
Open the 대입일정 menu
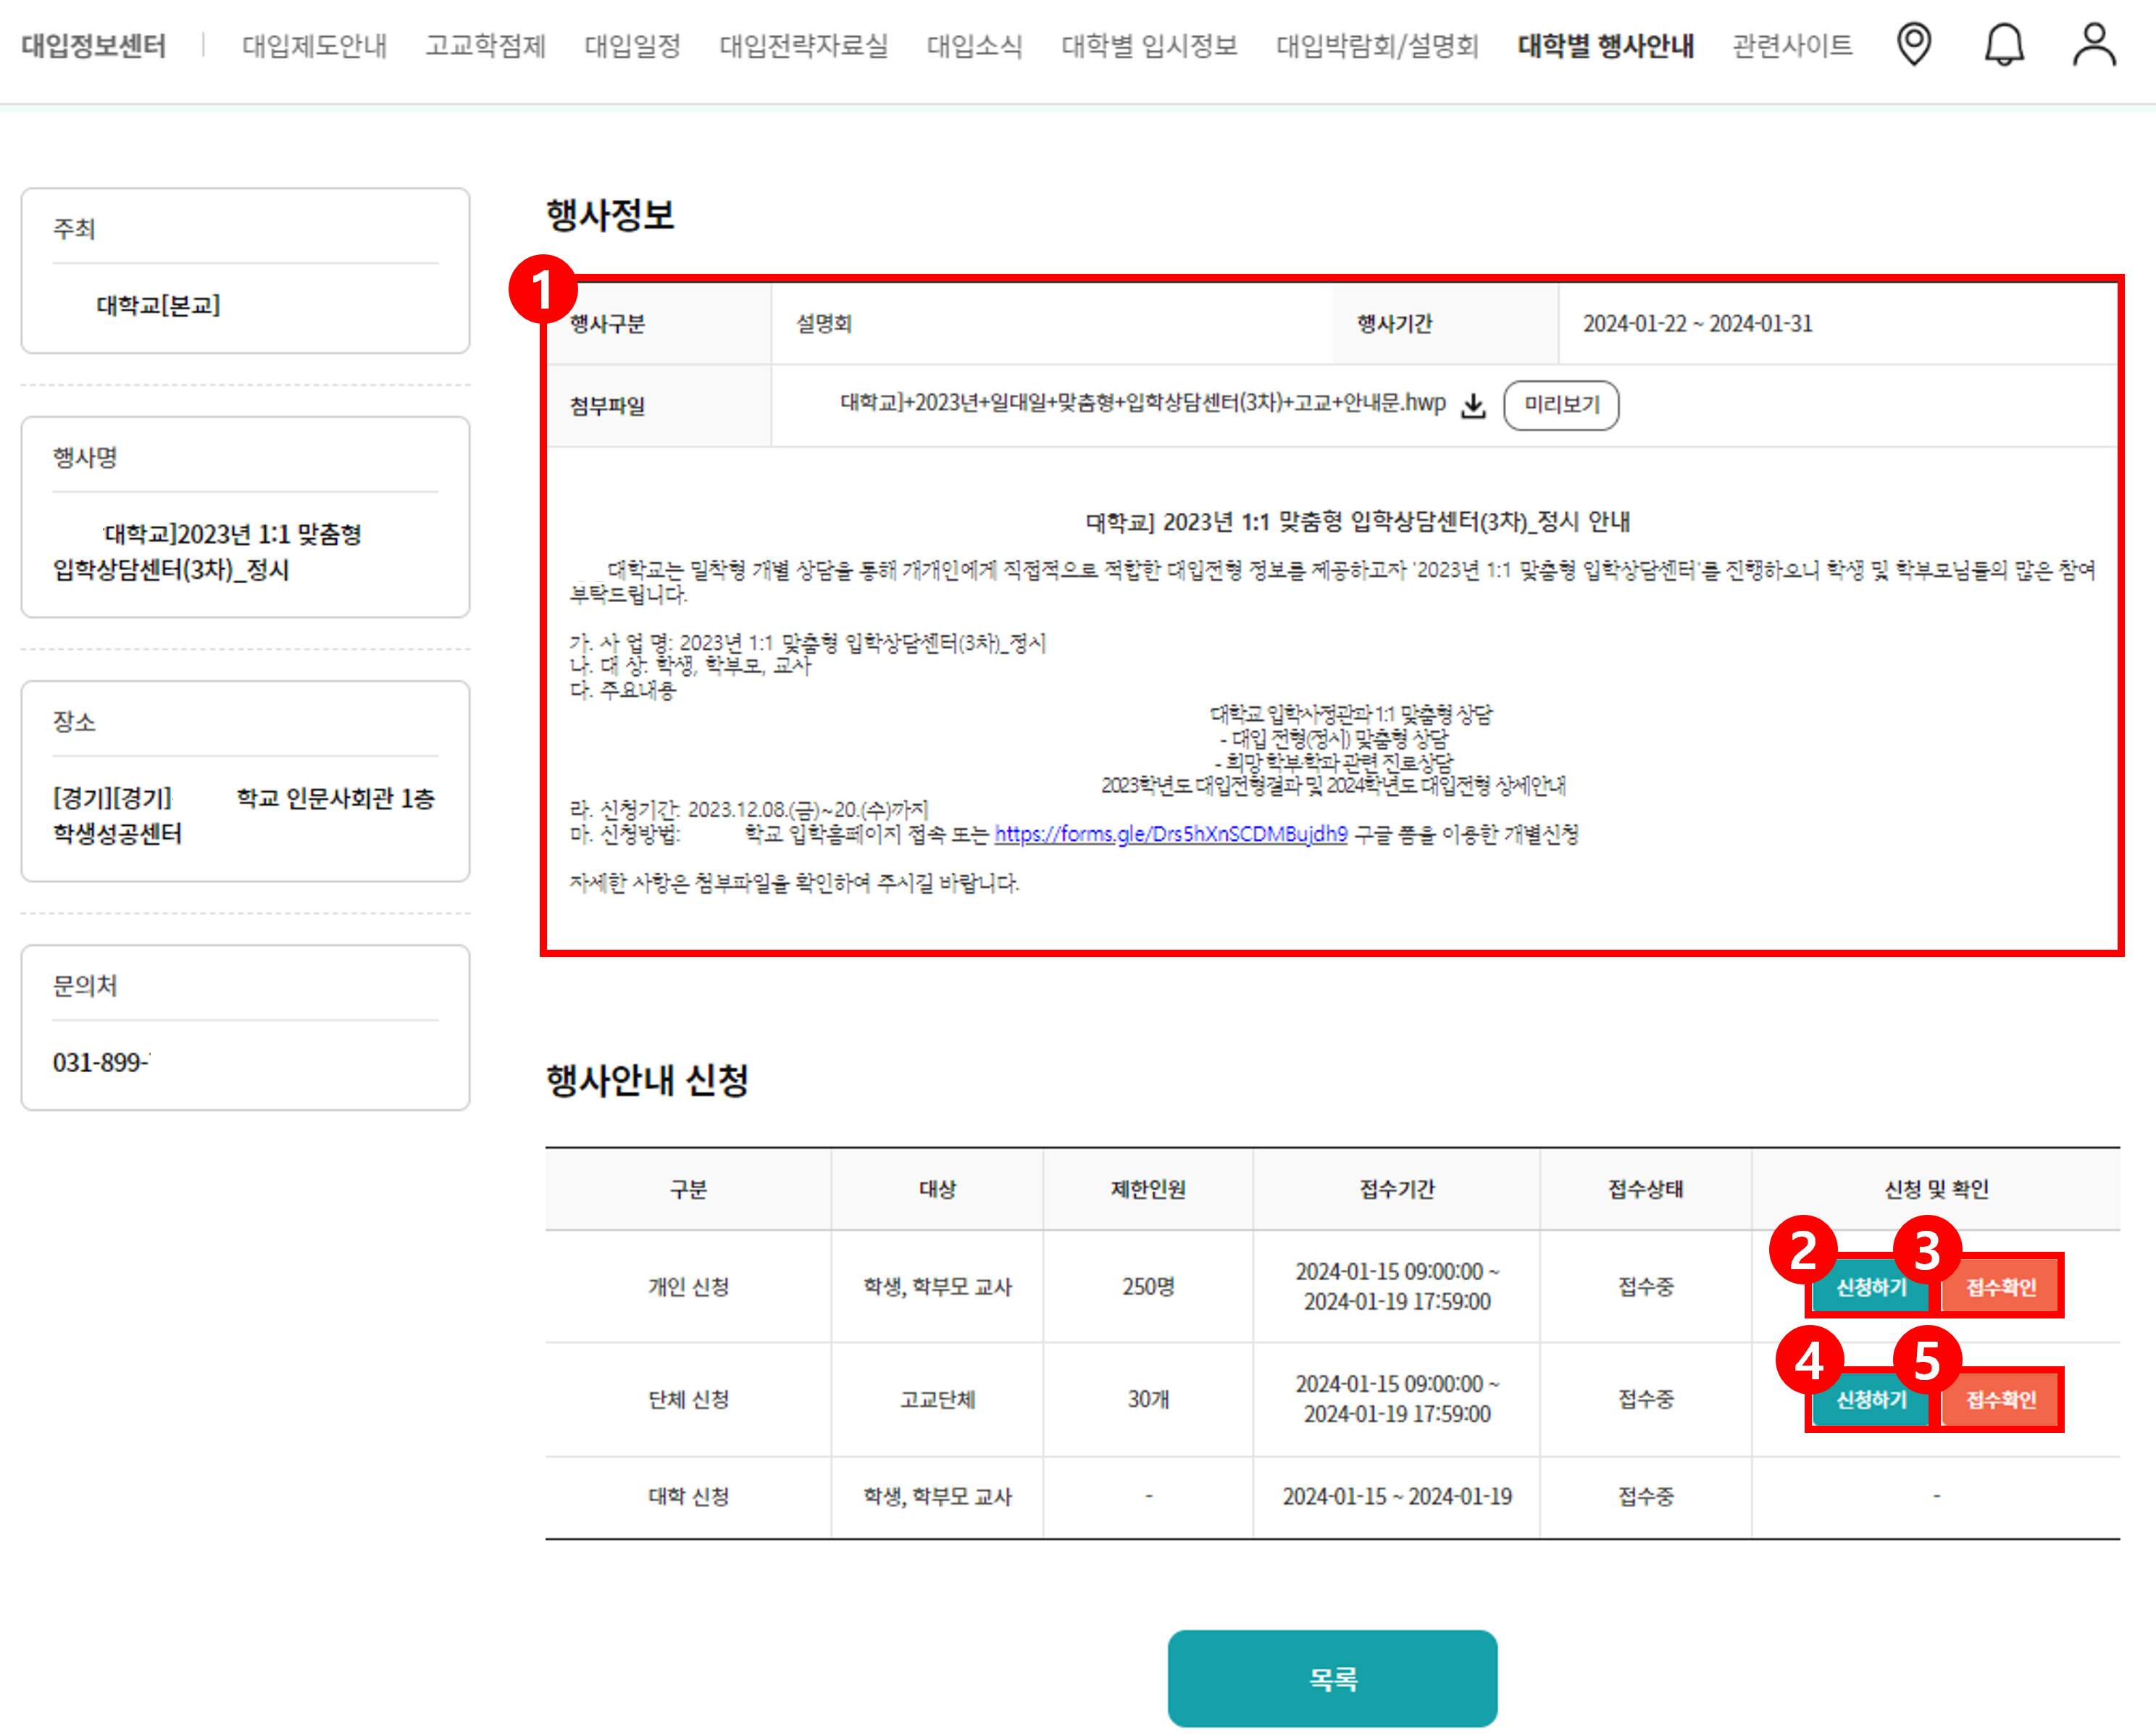tap(632, 46)
